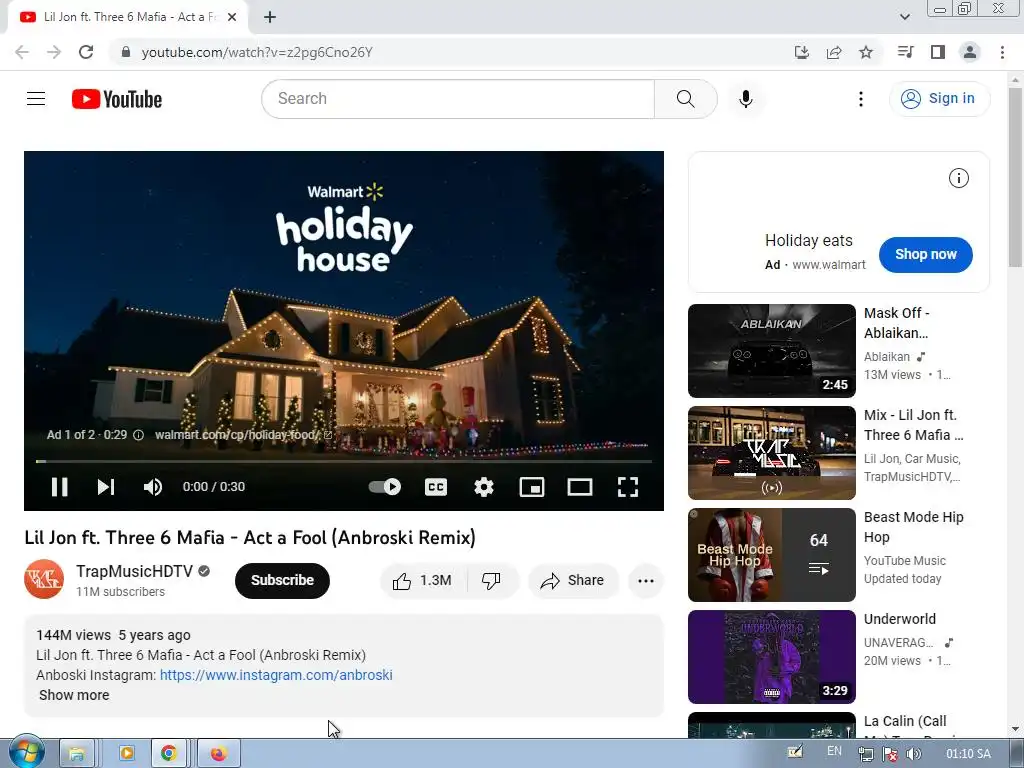Open Chrome three-dot menu
1024x768 pixels.
pyautogui.click(x=1002, y=52)
